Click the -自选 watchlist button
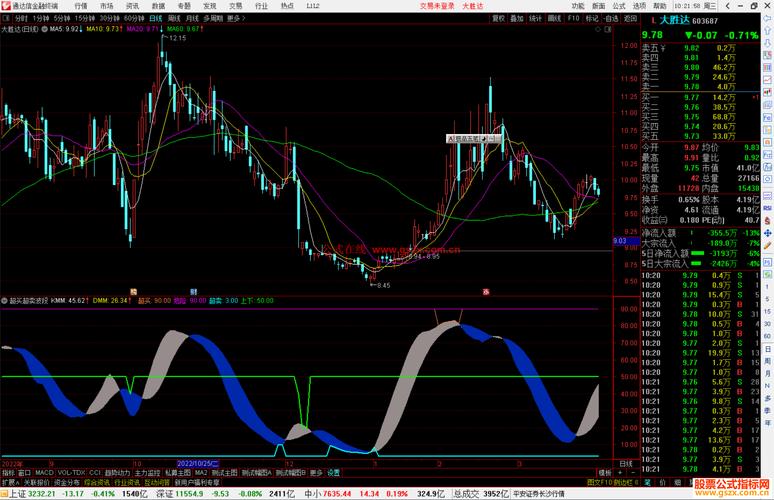 tap(611, 18)
